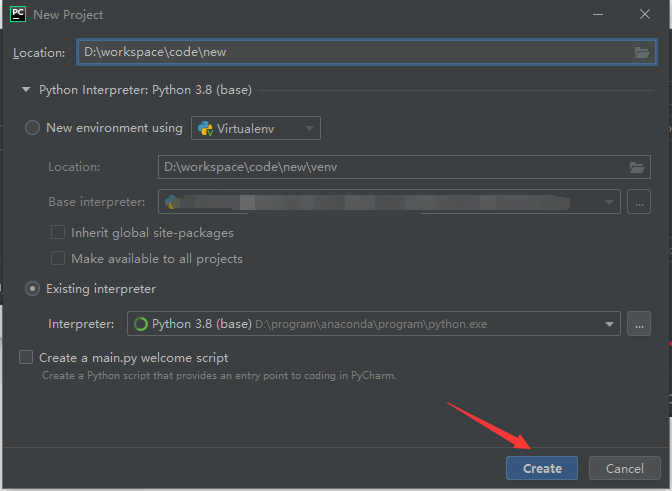Click the PyCharm logo icon in title bar
672x491 pixels.
[x=18, y=14]
